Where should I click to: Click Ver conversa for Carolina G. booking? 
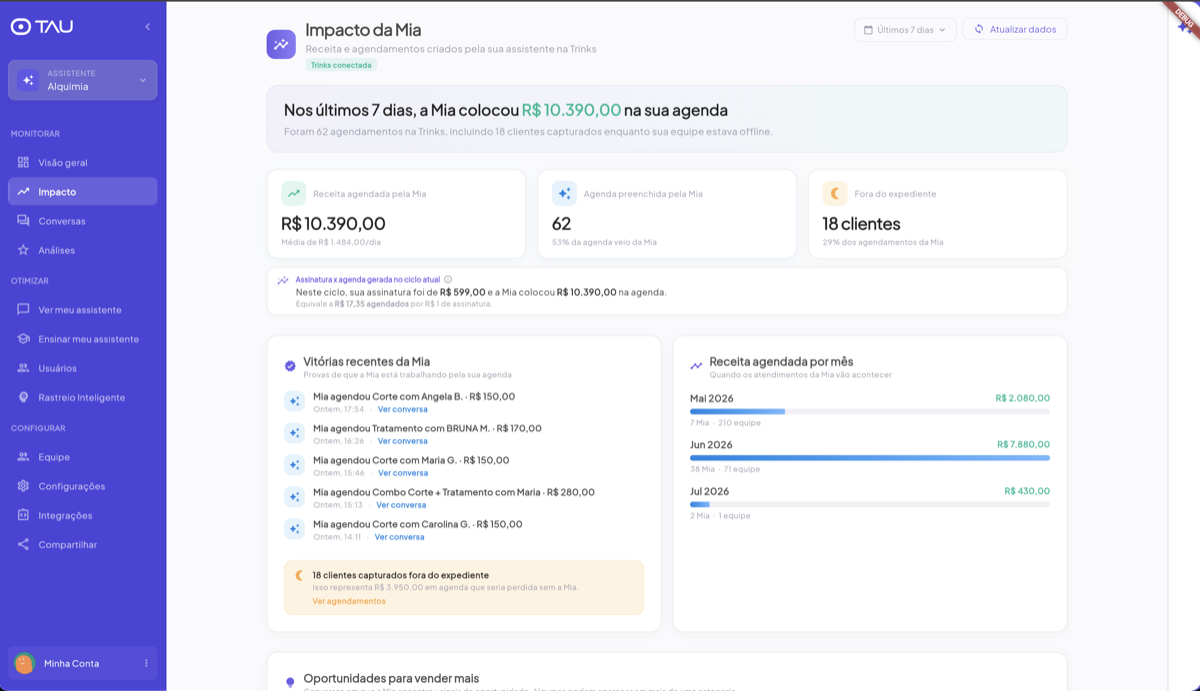400,537
